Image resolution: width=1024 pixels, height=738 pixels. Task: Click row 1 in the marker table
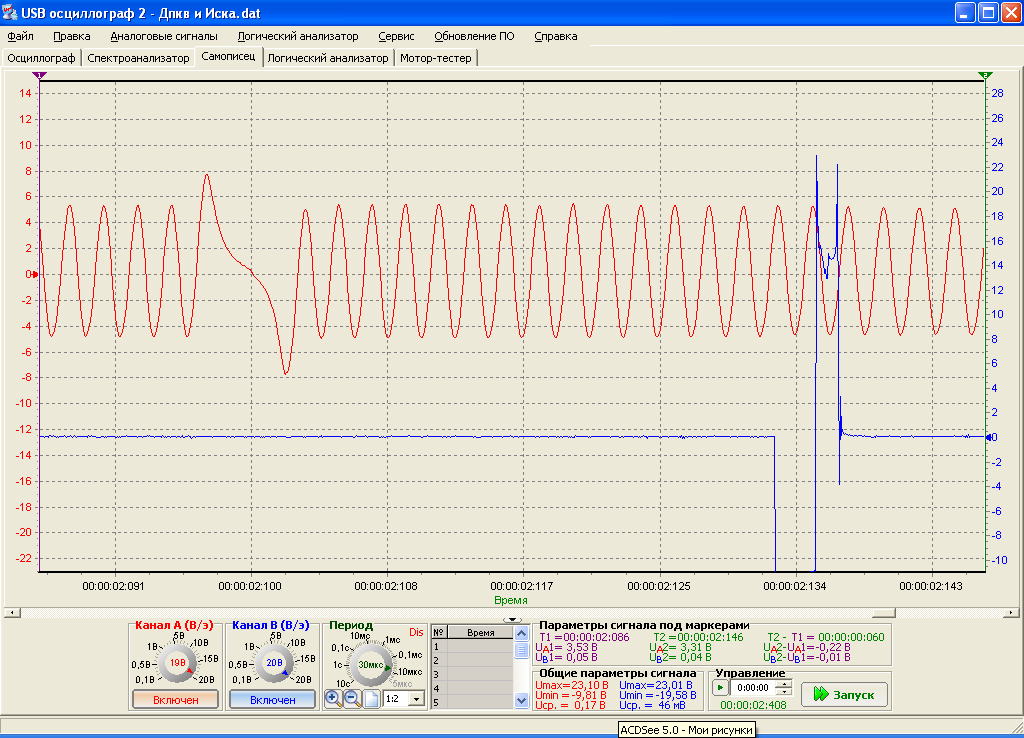pyautogui.click(x=472, y=647)
